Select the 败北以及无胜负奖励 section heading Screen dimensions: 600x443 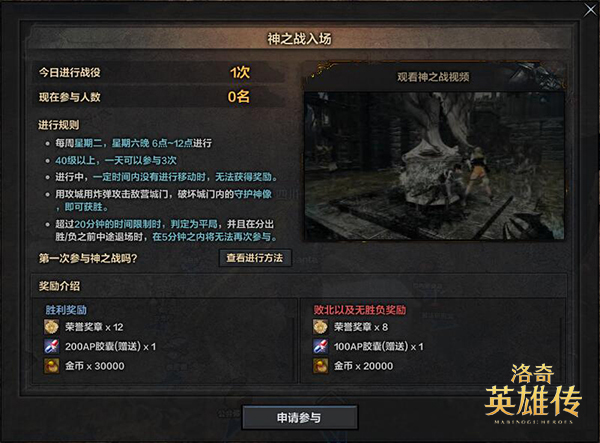(x=360, y=310)
